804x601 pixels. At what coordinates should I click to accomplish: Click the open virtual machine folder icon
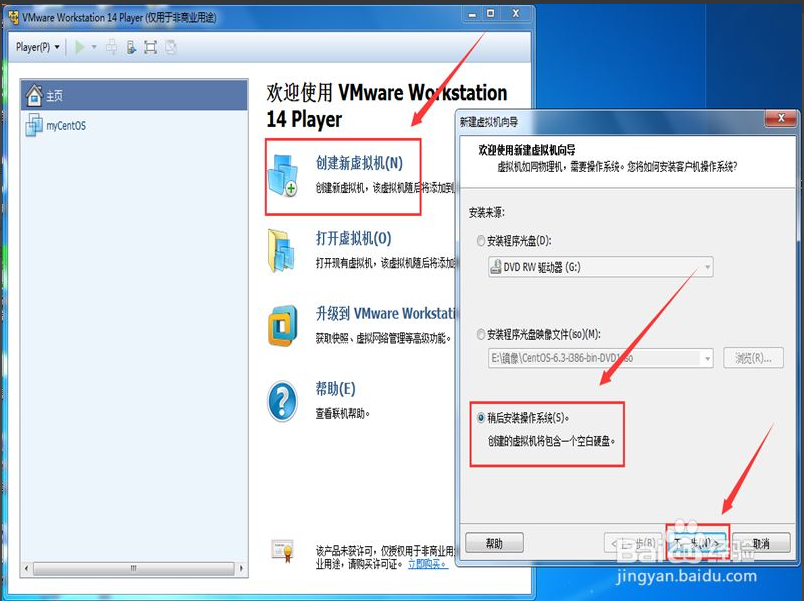tap(282, 251)
